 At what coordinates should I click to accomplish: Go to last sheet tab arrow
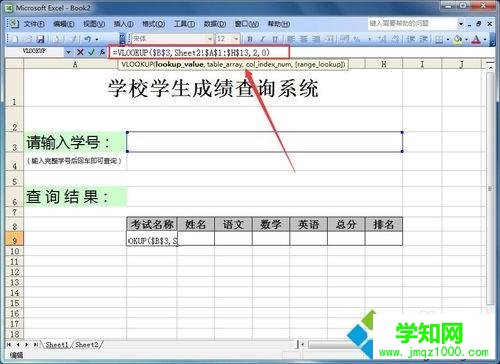(x=35, y=344)
